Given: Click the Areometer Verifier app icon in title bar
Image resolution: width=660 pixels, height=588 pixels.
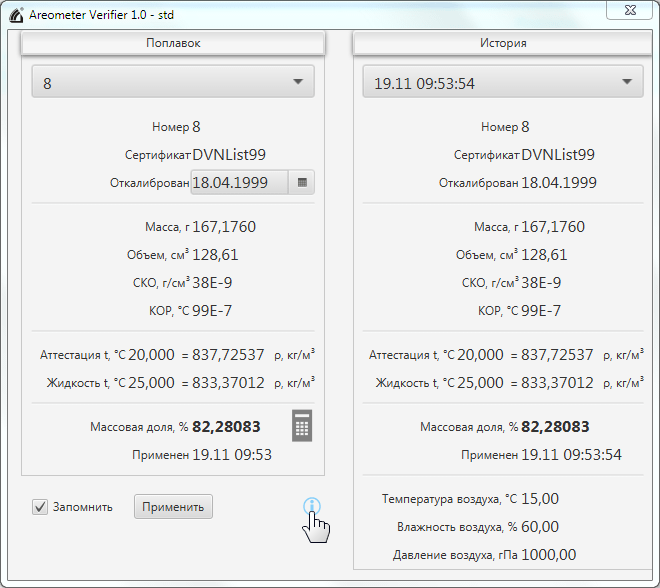Looking at the screenshot, I should point(16,14).
